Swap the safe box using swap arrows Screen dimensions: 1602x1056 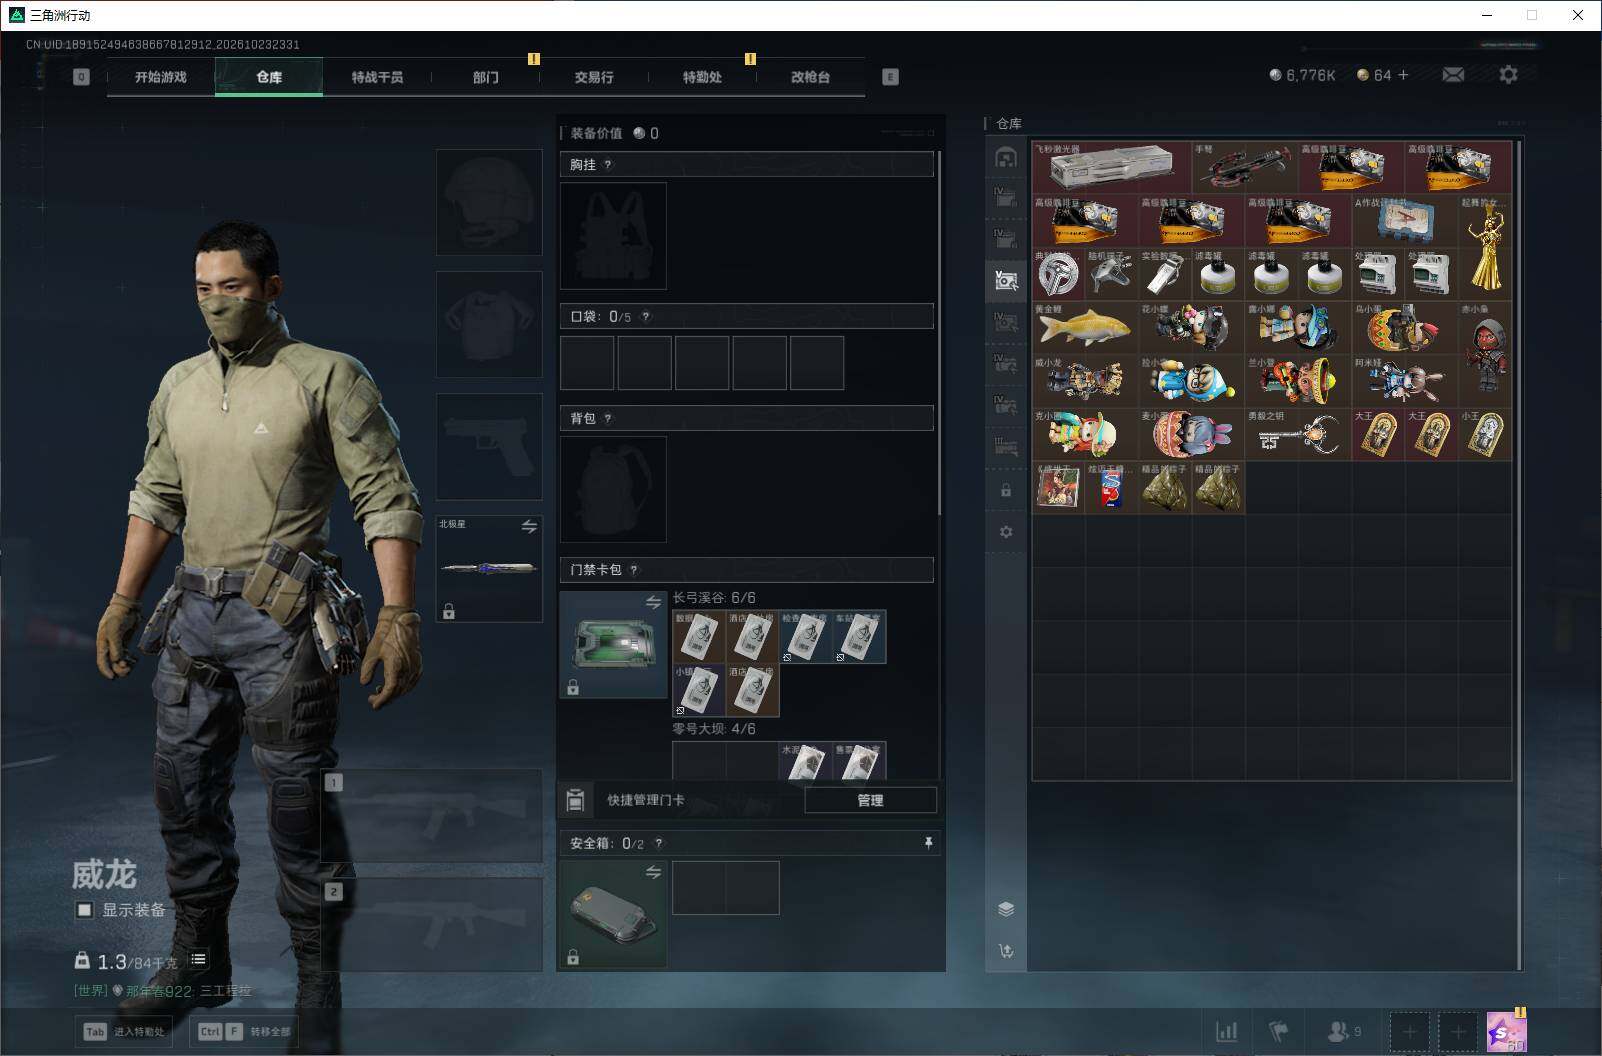653,872
